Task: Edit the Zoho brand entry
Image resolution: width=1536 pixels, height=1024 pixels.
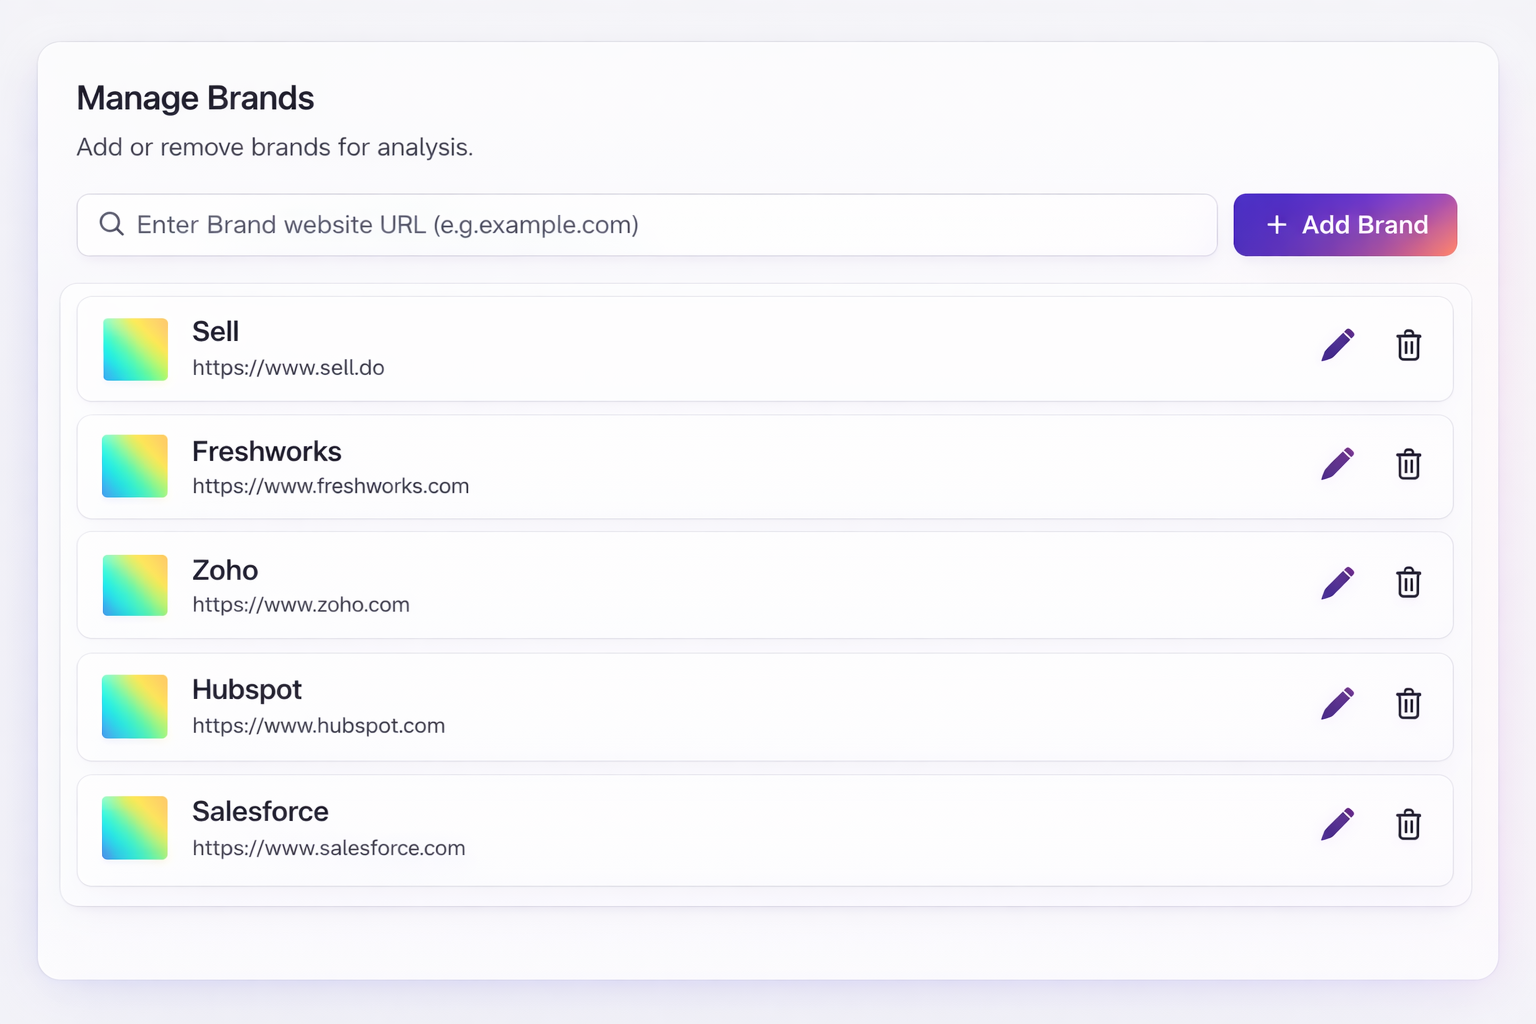Action: pos(1337,583)
